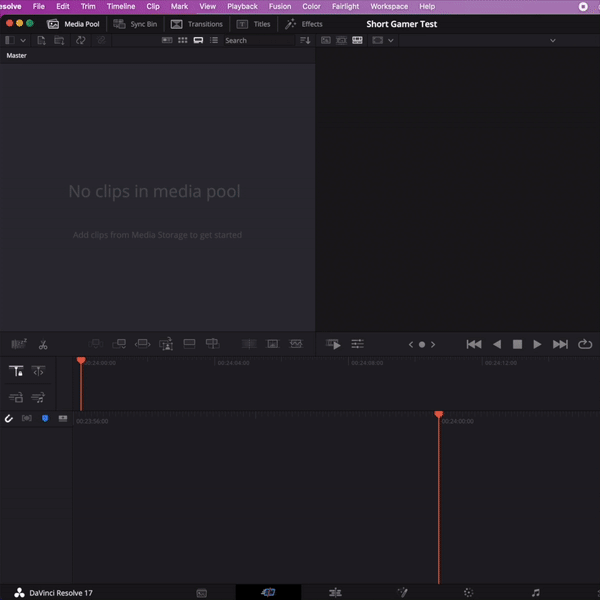Click the lower timeline playhead handle
600x600 pixels.
[x=439, y=414]
